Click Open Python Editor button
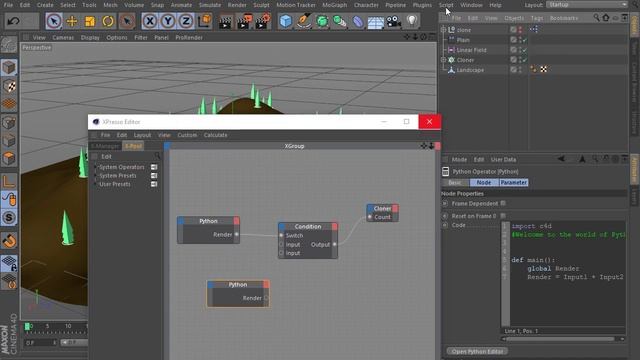The height and width of the screenshot is (360, 640). click(x=477, y=351)
